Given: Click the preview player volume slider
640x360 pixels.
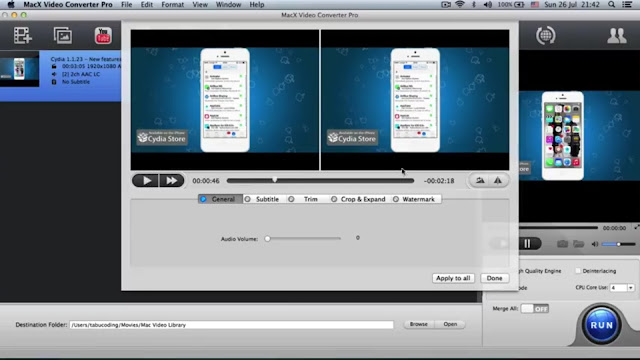Looking at the screenshot, I should (x=619, y=244).
